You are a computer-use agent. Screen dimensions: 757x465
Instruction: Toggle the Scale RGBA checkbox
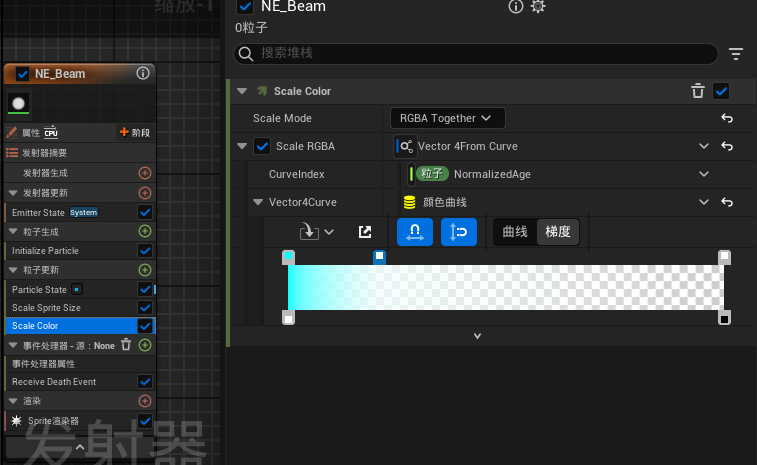(262, 146)
